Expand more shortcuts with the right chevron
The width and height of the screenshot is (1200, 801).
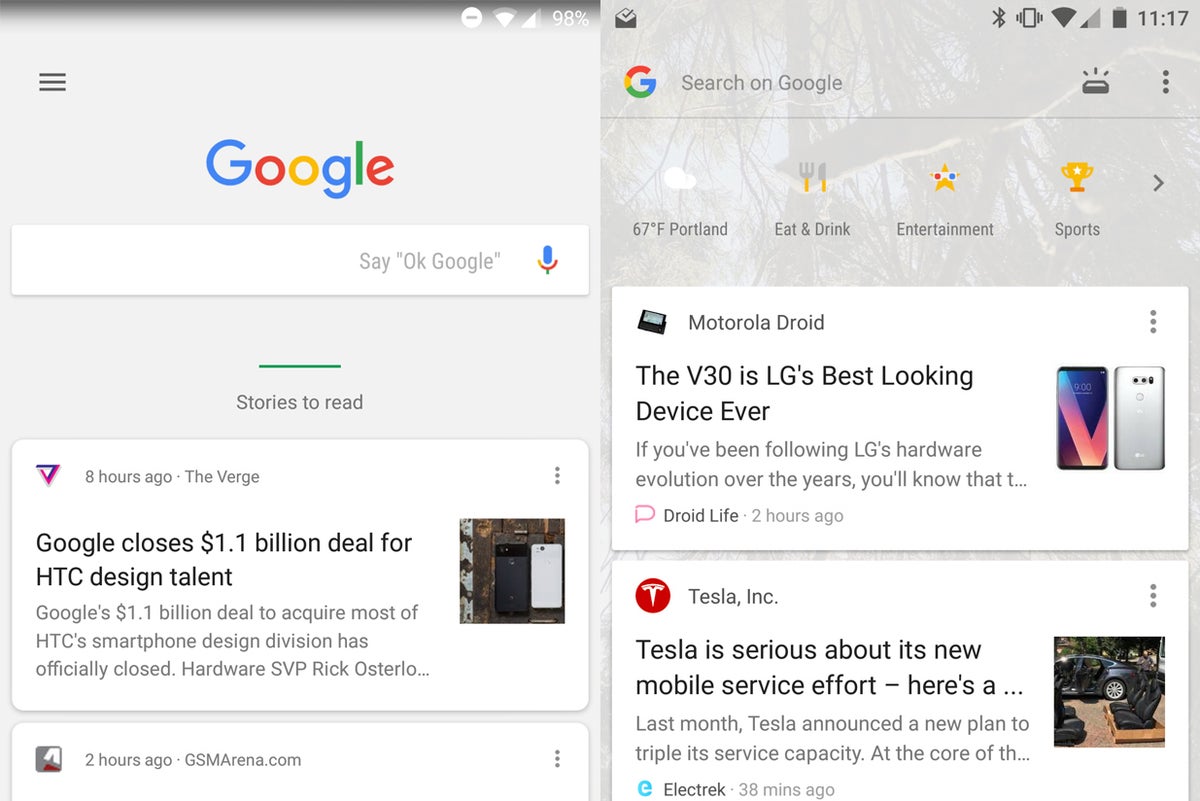(x=1158, y=183)
